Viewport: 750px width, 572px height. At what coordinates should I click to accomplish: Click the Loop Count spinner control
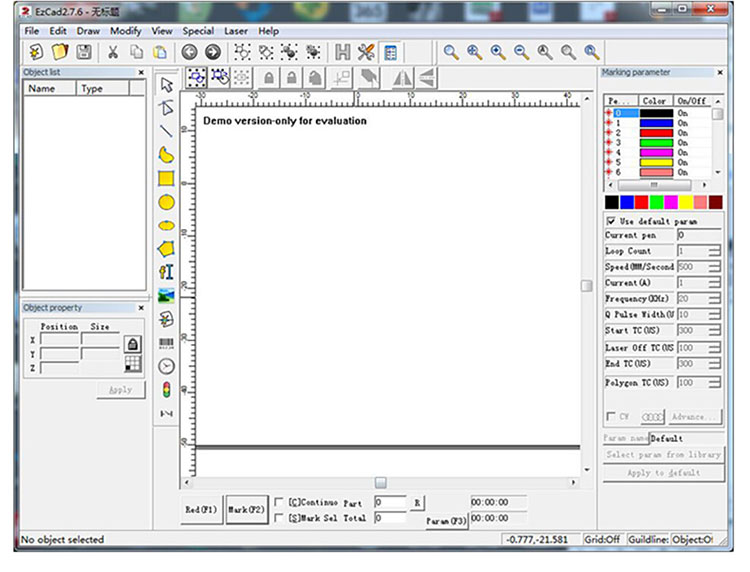click(714, 251)
